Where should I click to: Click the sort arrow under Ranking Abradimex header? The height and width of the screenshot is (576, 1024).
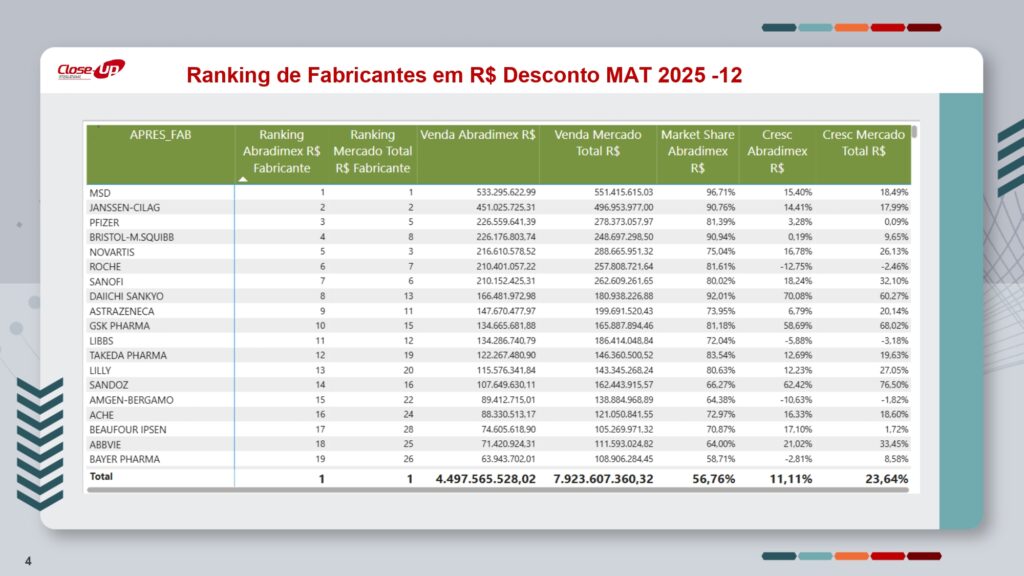pyautogui.click(x=242, y=179)
